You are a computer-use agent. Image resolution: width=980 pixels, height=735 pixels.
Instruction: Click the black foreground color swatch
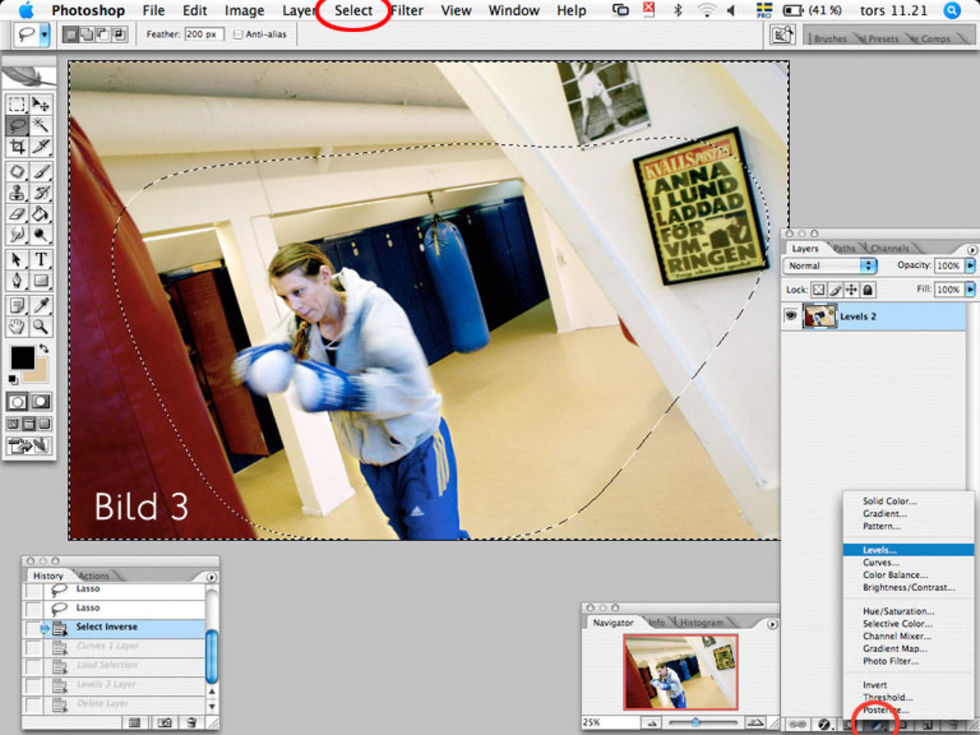point(22,358)
